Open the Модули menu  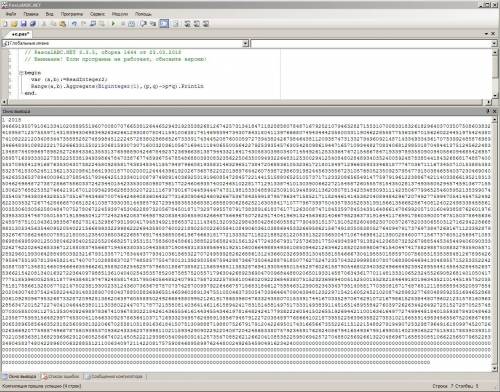click(120, 14)
